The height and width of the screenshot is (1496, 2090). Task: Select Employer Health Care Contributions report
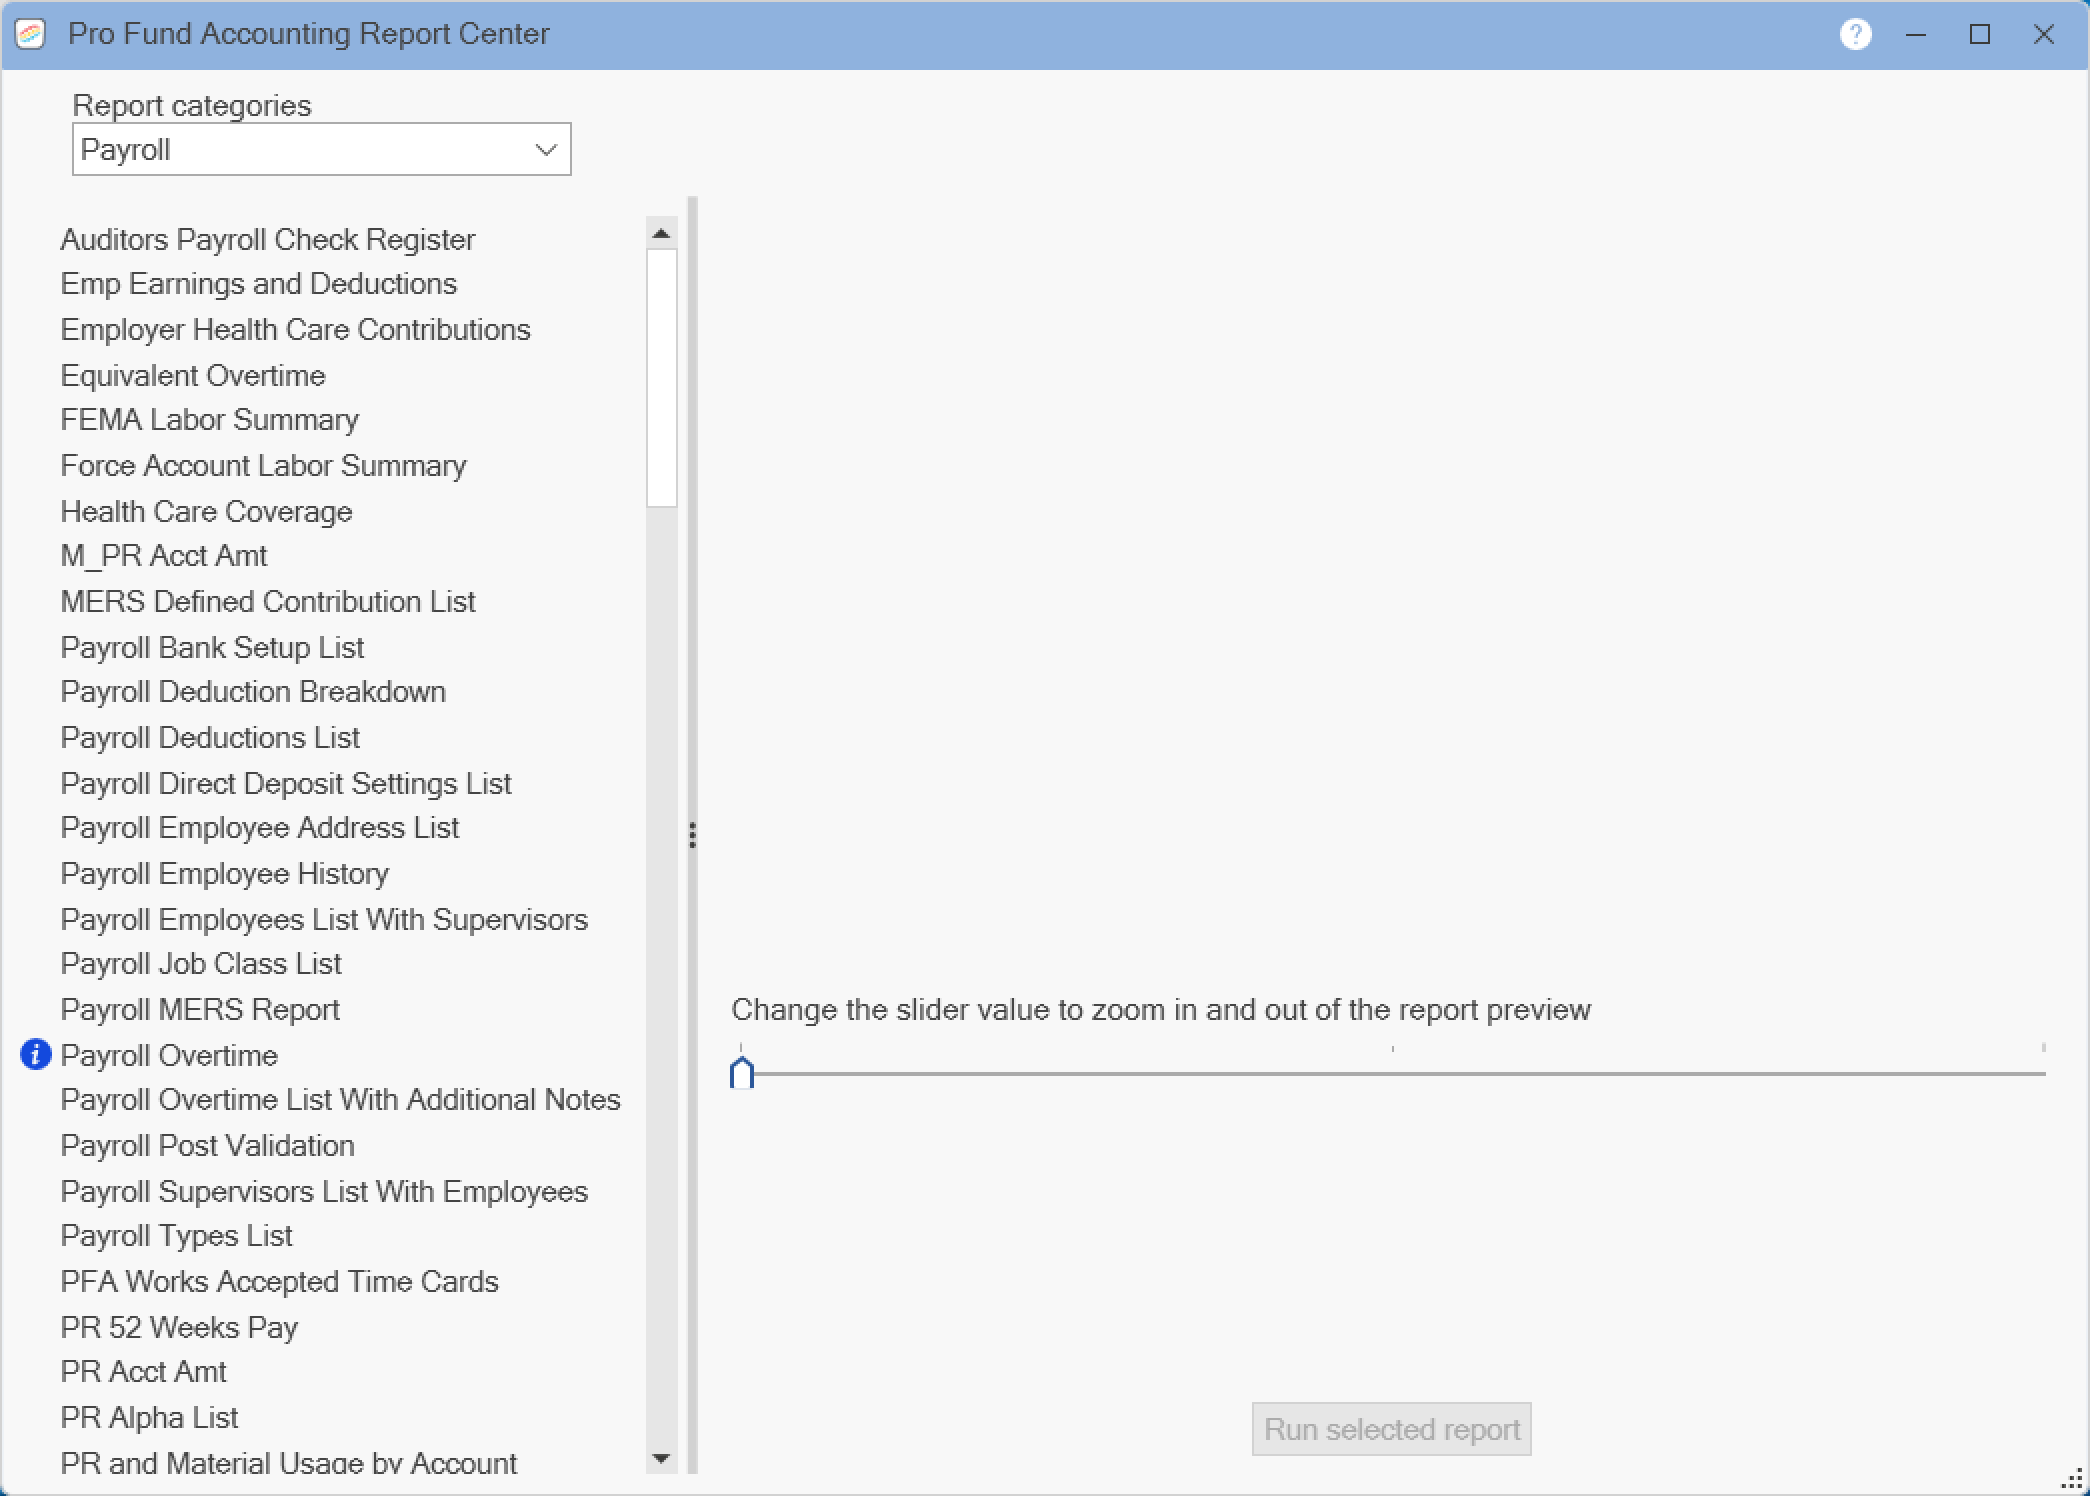click(295, 330)
